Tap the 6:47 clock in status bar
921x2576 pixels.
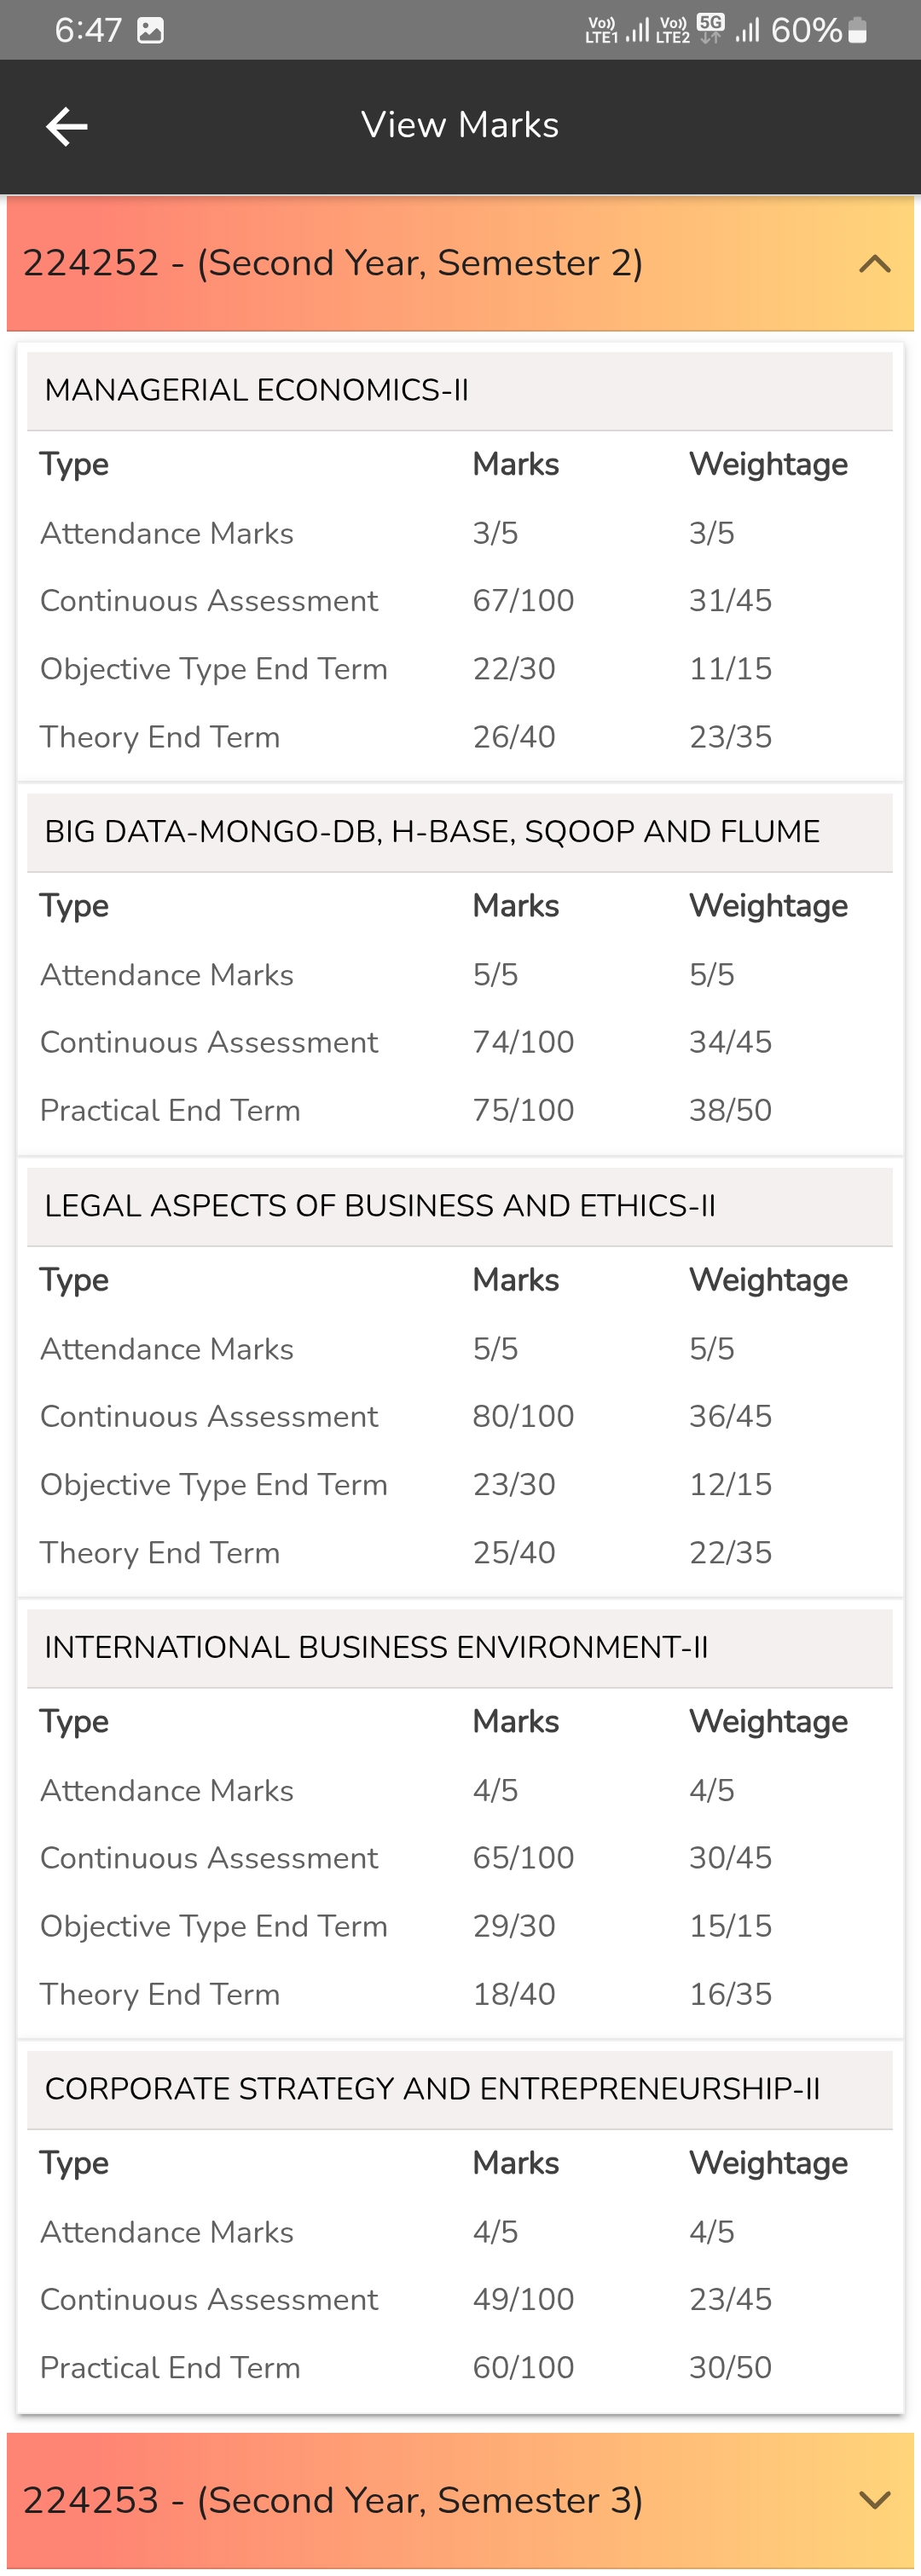point(88,31)
